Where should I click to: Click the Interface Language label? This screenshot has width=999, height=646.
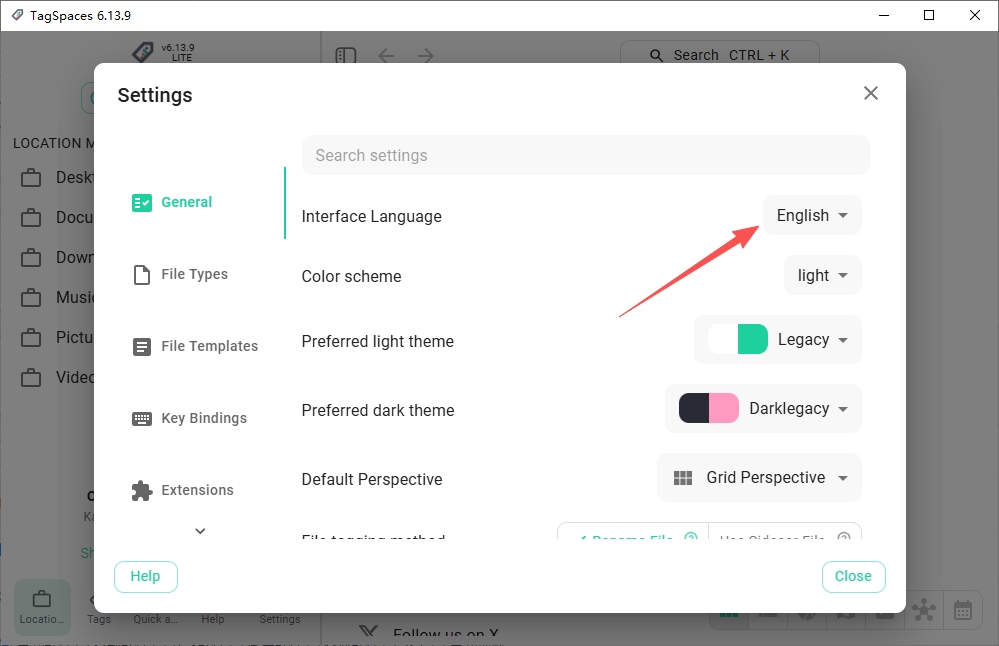(371, 217)
